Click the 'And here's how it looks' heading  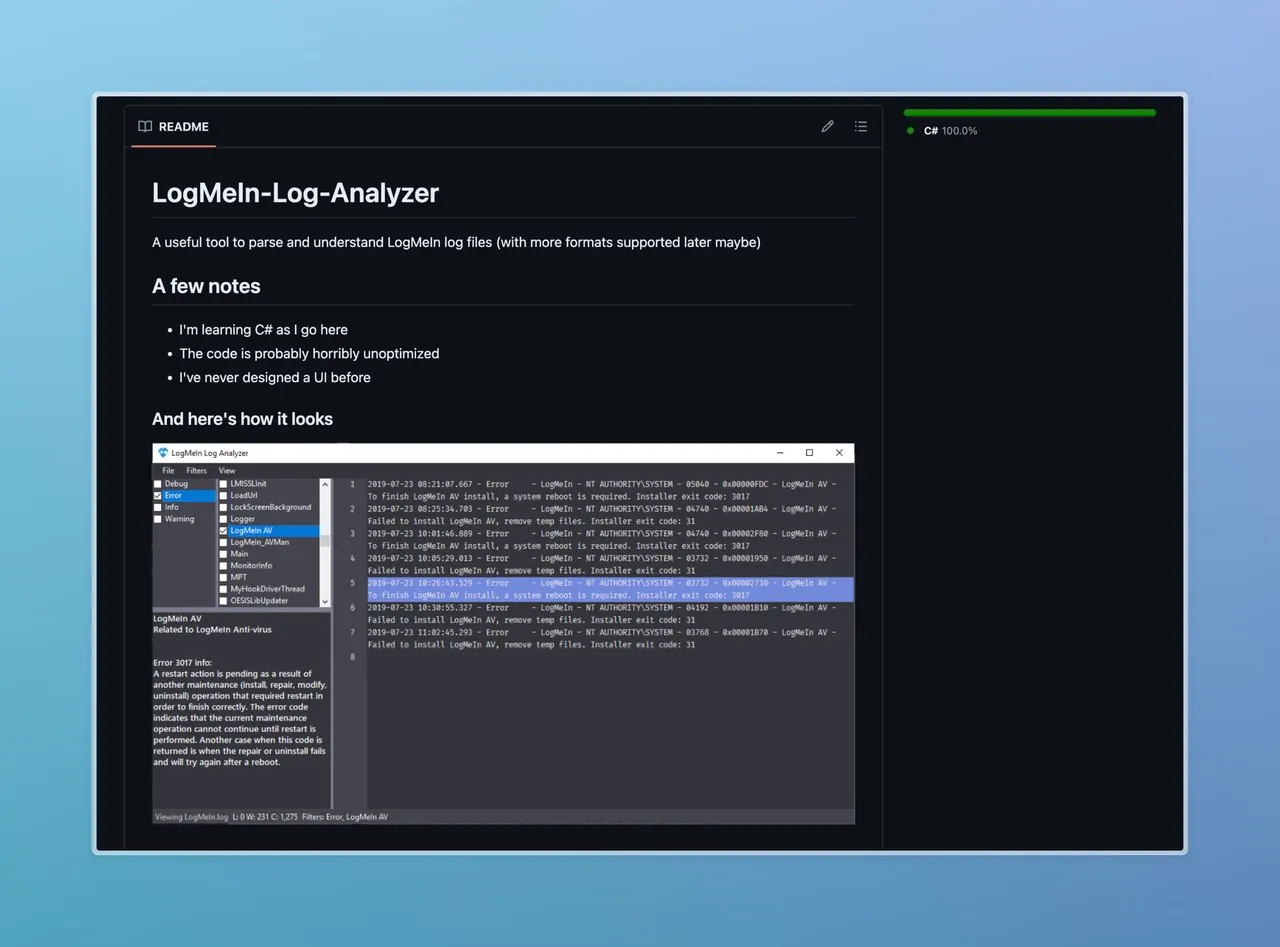pyautogui.click(x=242, y=419)
